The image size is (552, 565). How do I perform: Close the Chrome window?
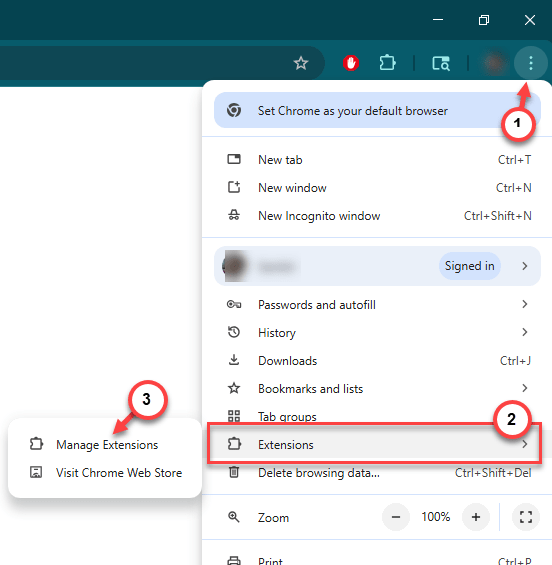[530, 20]
